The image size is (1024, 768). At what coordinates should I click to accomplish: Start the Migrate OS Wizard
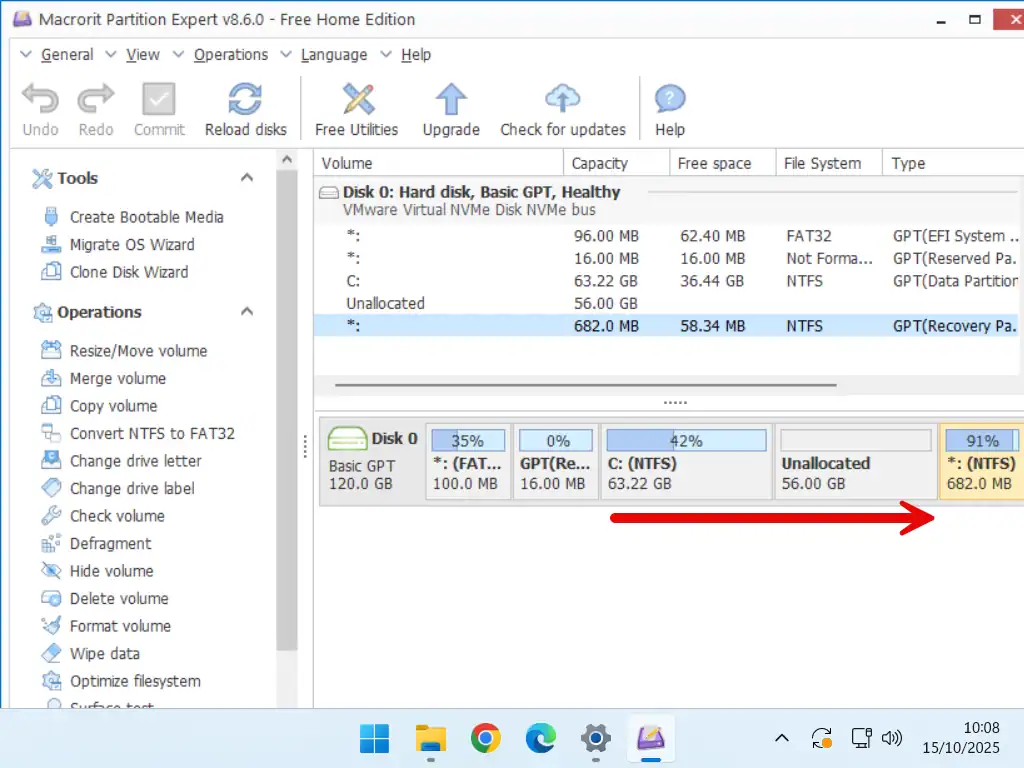pos(132,245)
